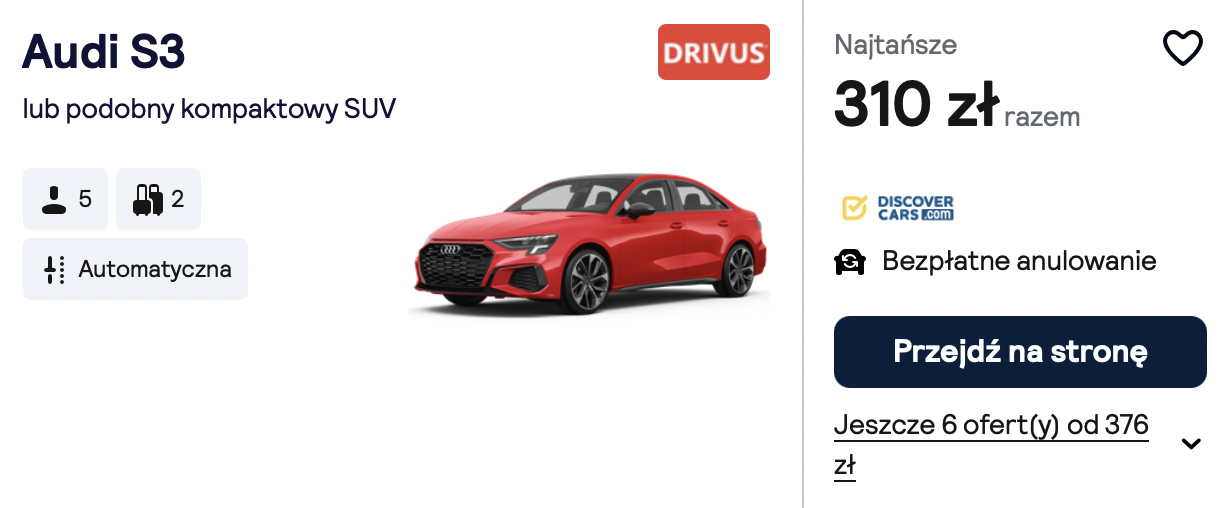Click the transmission gear icon
The height and width of the screenshot is (508, 1222).
click(54, 269)
